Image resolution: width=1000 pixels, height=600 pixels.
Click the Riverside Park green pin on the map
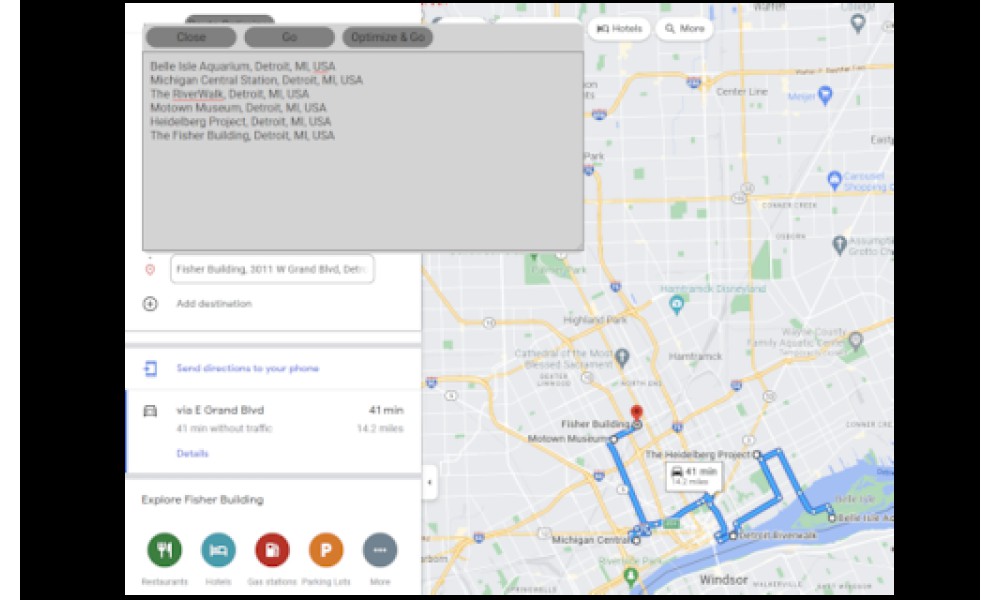click(631, 576)
